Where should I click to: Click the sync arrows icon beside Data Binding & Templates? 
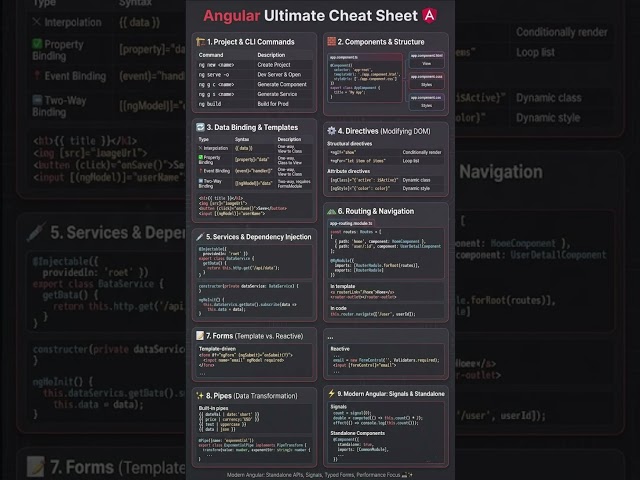[x=200, y=127]
